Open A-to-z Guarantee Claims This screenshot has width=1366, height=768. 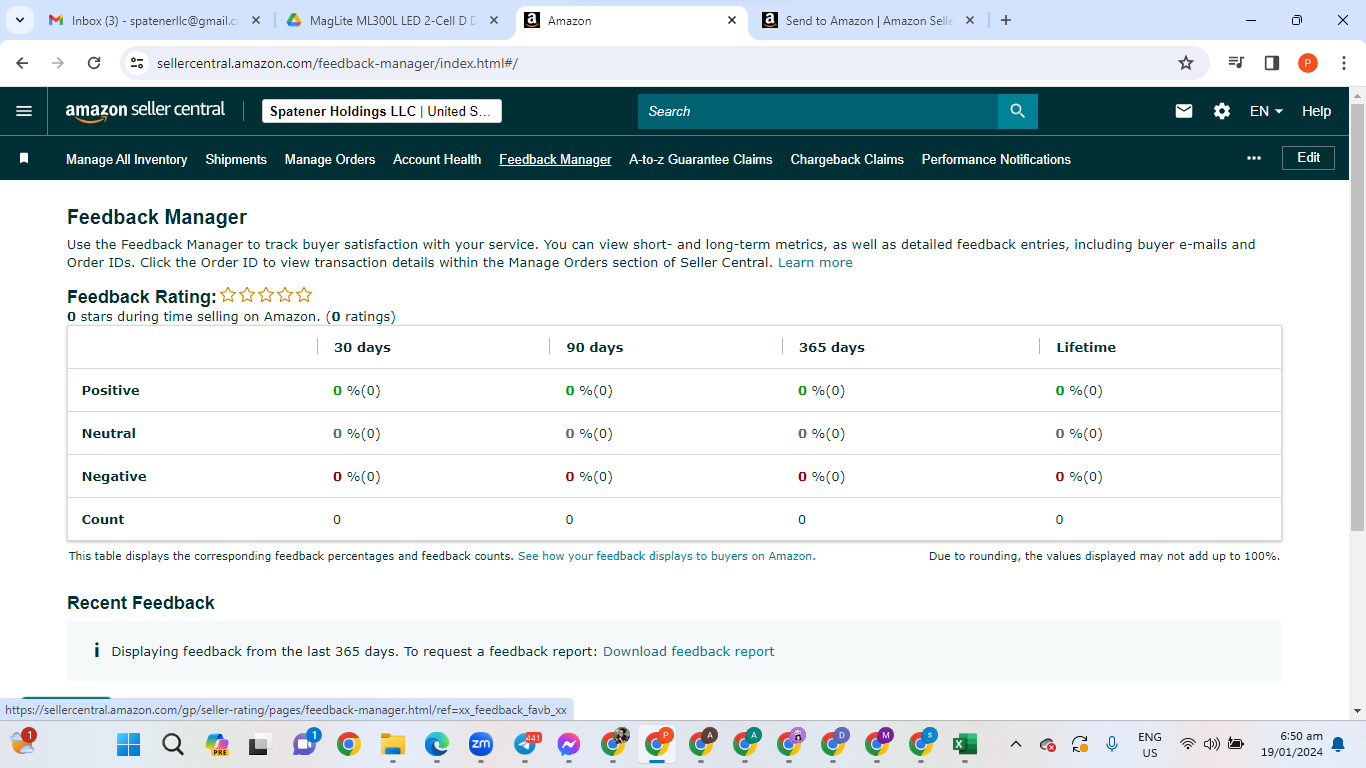point(701,159)
